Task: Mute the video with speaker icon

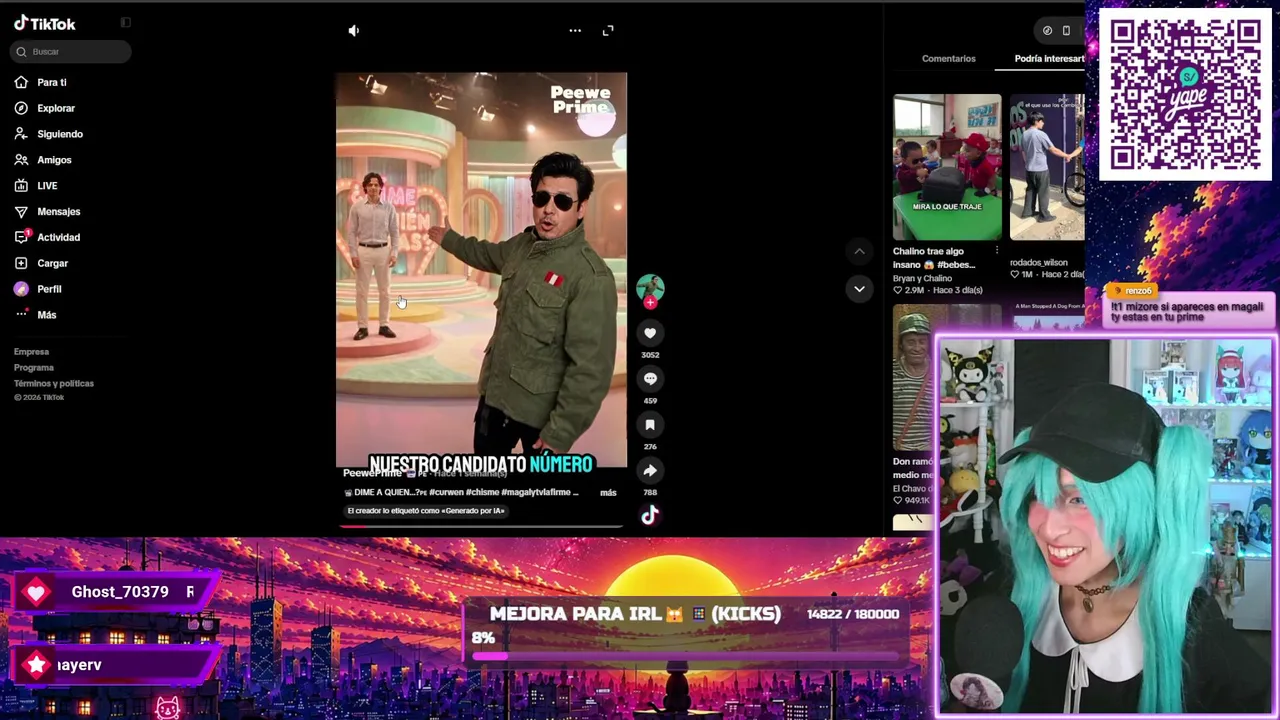Action: [x=353, y=31]
